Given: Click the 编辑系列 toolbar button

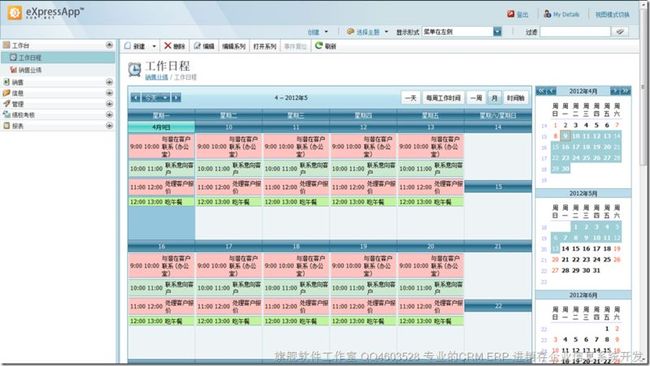Looking at the screenshot, I should 234,46.
